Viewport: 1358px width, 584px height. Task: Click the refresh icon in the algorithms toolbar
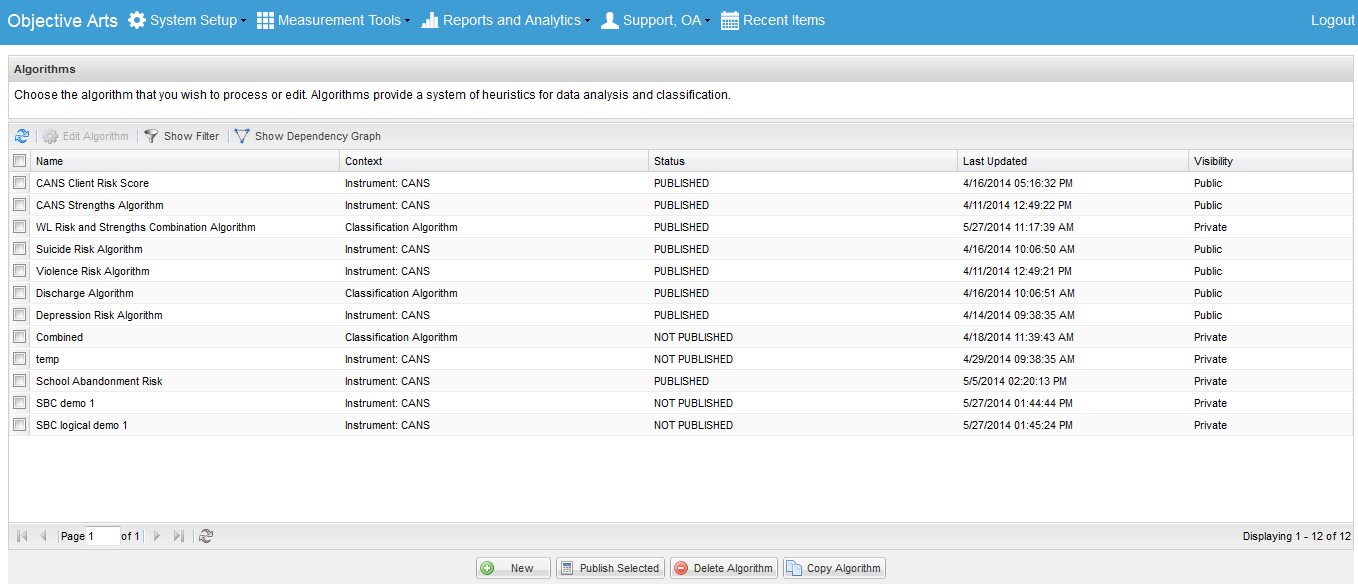[22, 136]
